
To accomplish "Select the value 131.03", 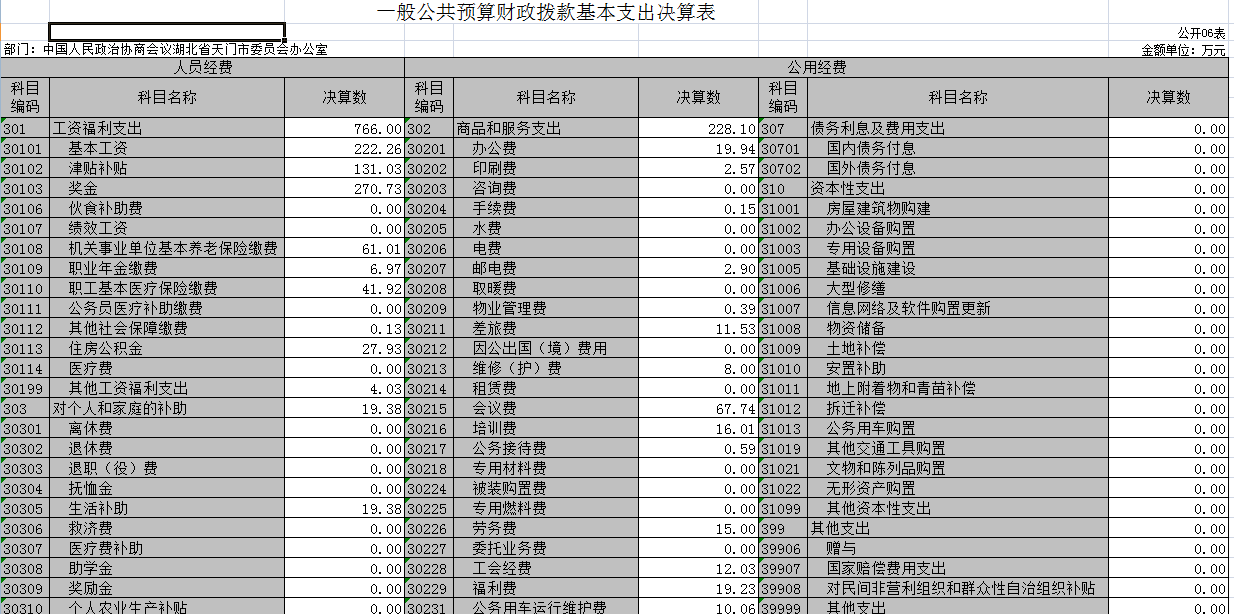I will [x=345, y=169].
